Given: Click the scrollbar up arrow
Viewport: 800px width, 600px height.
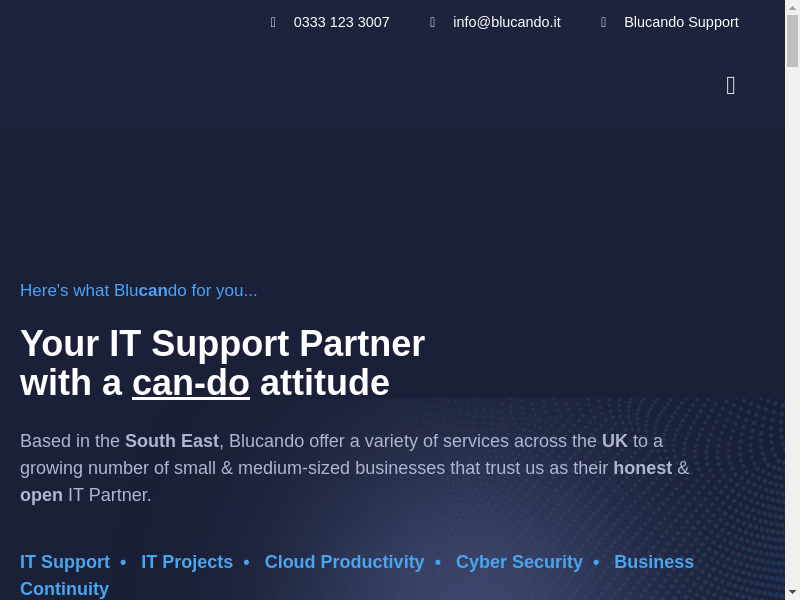Looking at the screenshot, I should 792,7.
